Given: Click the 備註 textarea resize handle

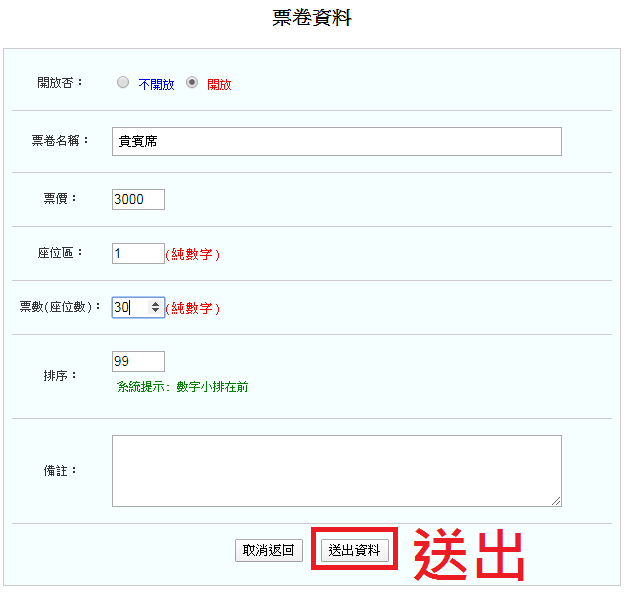Looking at the screenshot, I should click(556, 501).
